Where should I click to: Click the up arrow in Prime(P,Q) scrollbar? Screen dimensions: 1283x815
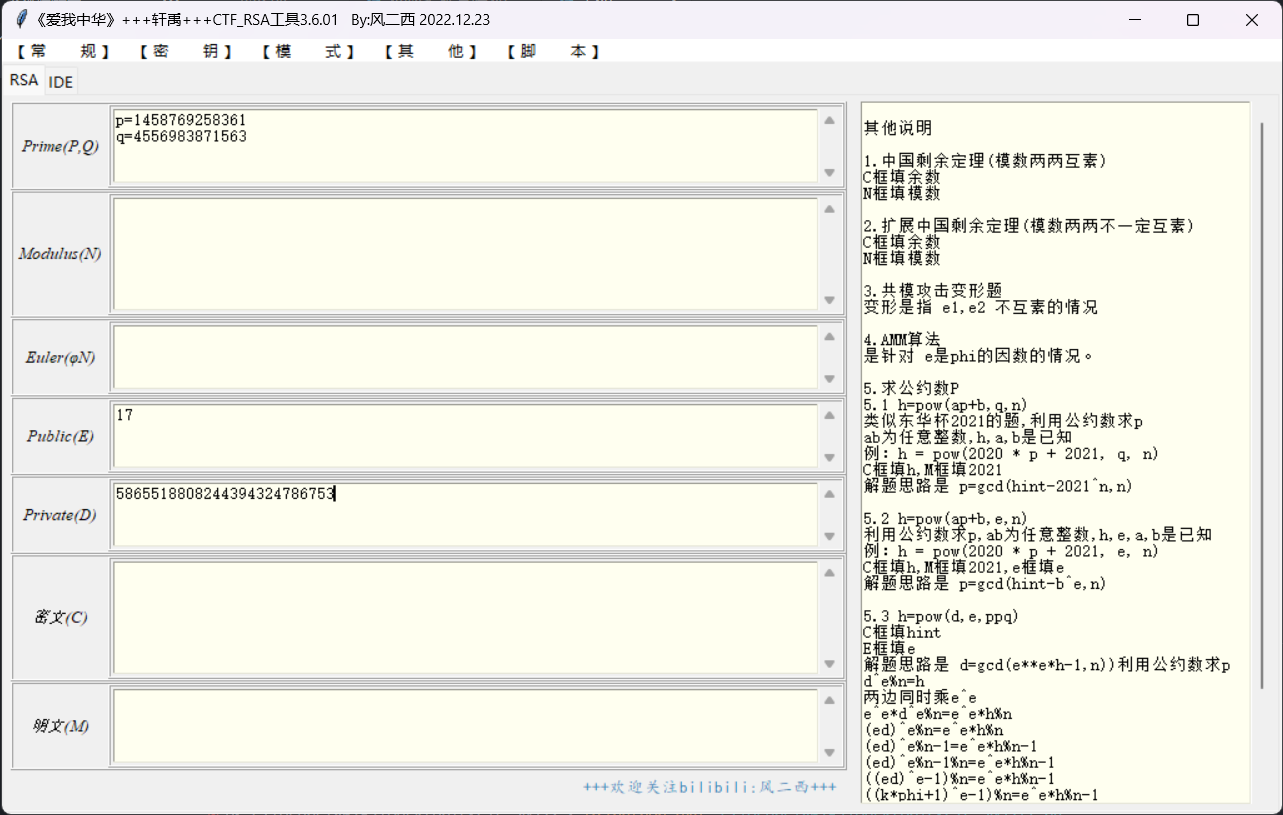pos(829,120)
